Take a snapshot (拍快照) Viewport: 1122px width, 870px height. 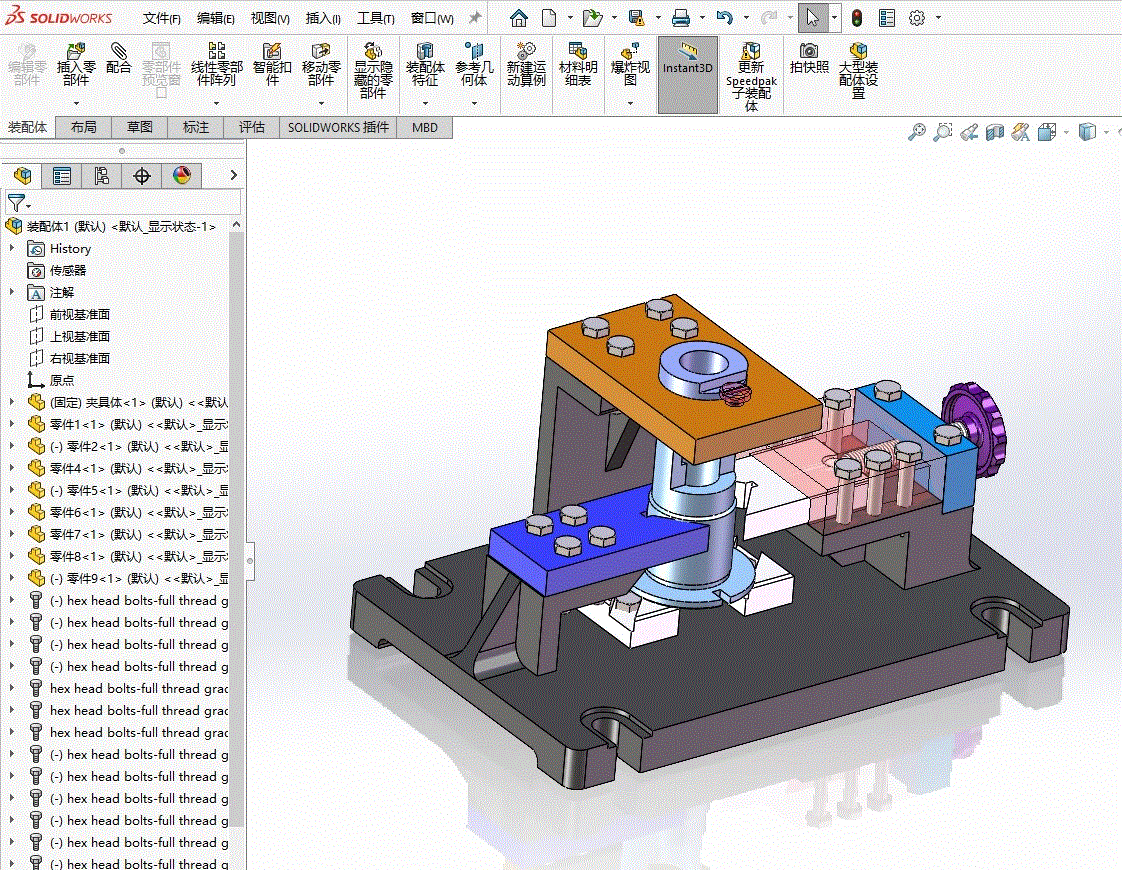(809, 59)
